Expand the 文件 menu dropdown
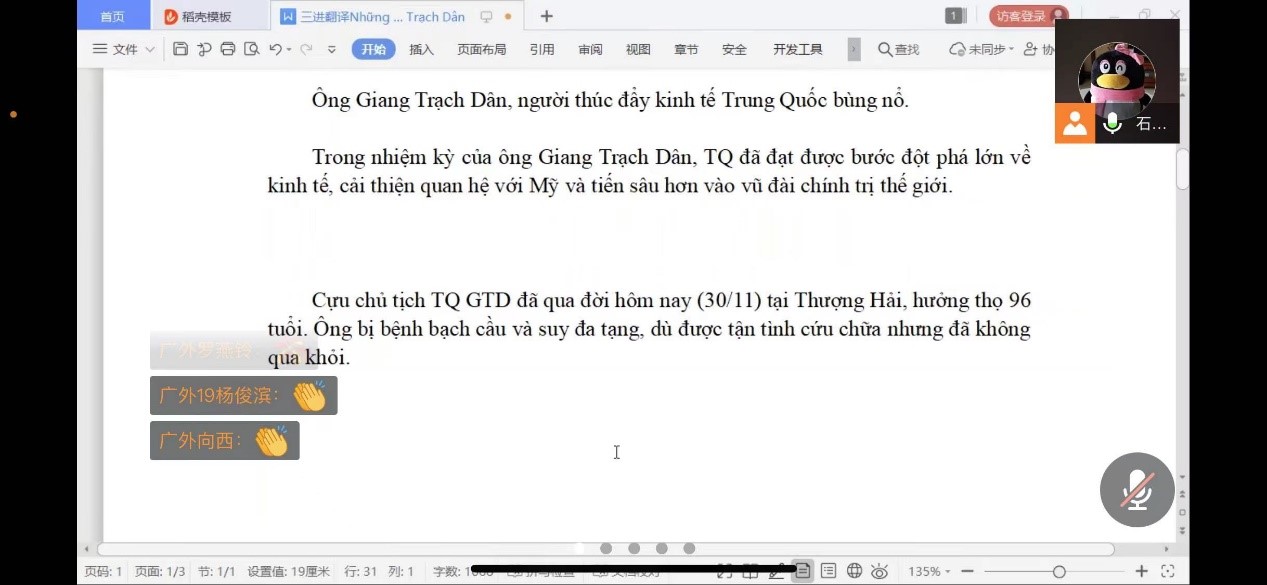The width and height of the screenshot is (1267, 585). pos(124,49)
